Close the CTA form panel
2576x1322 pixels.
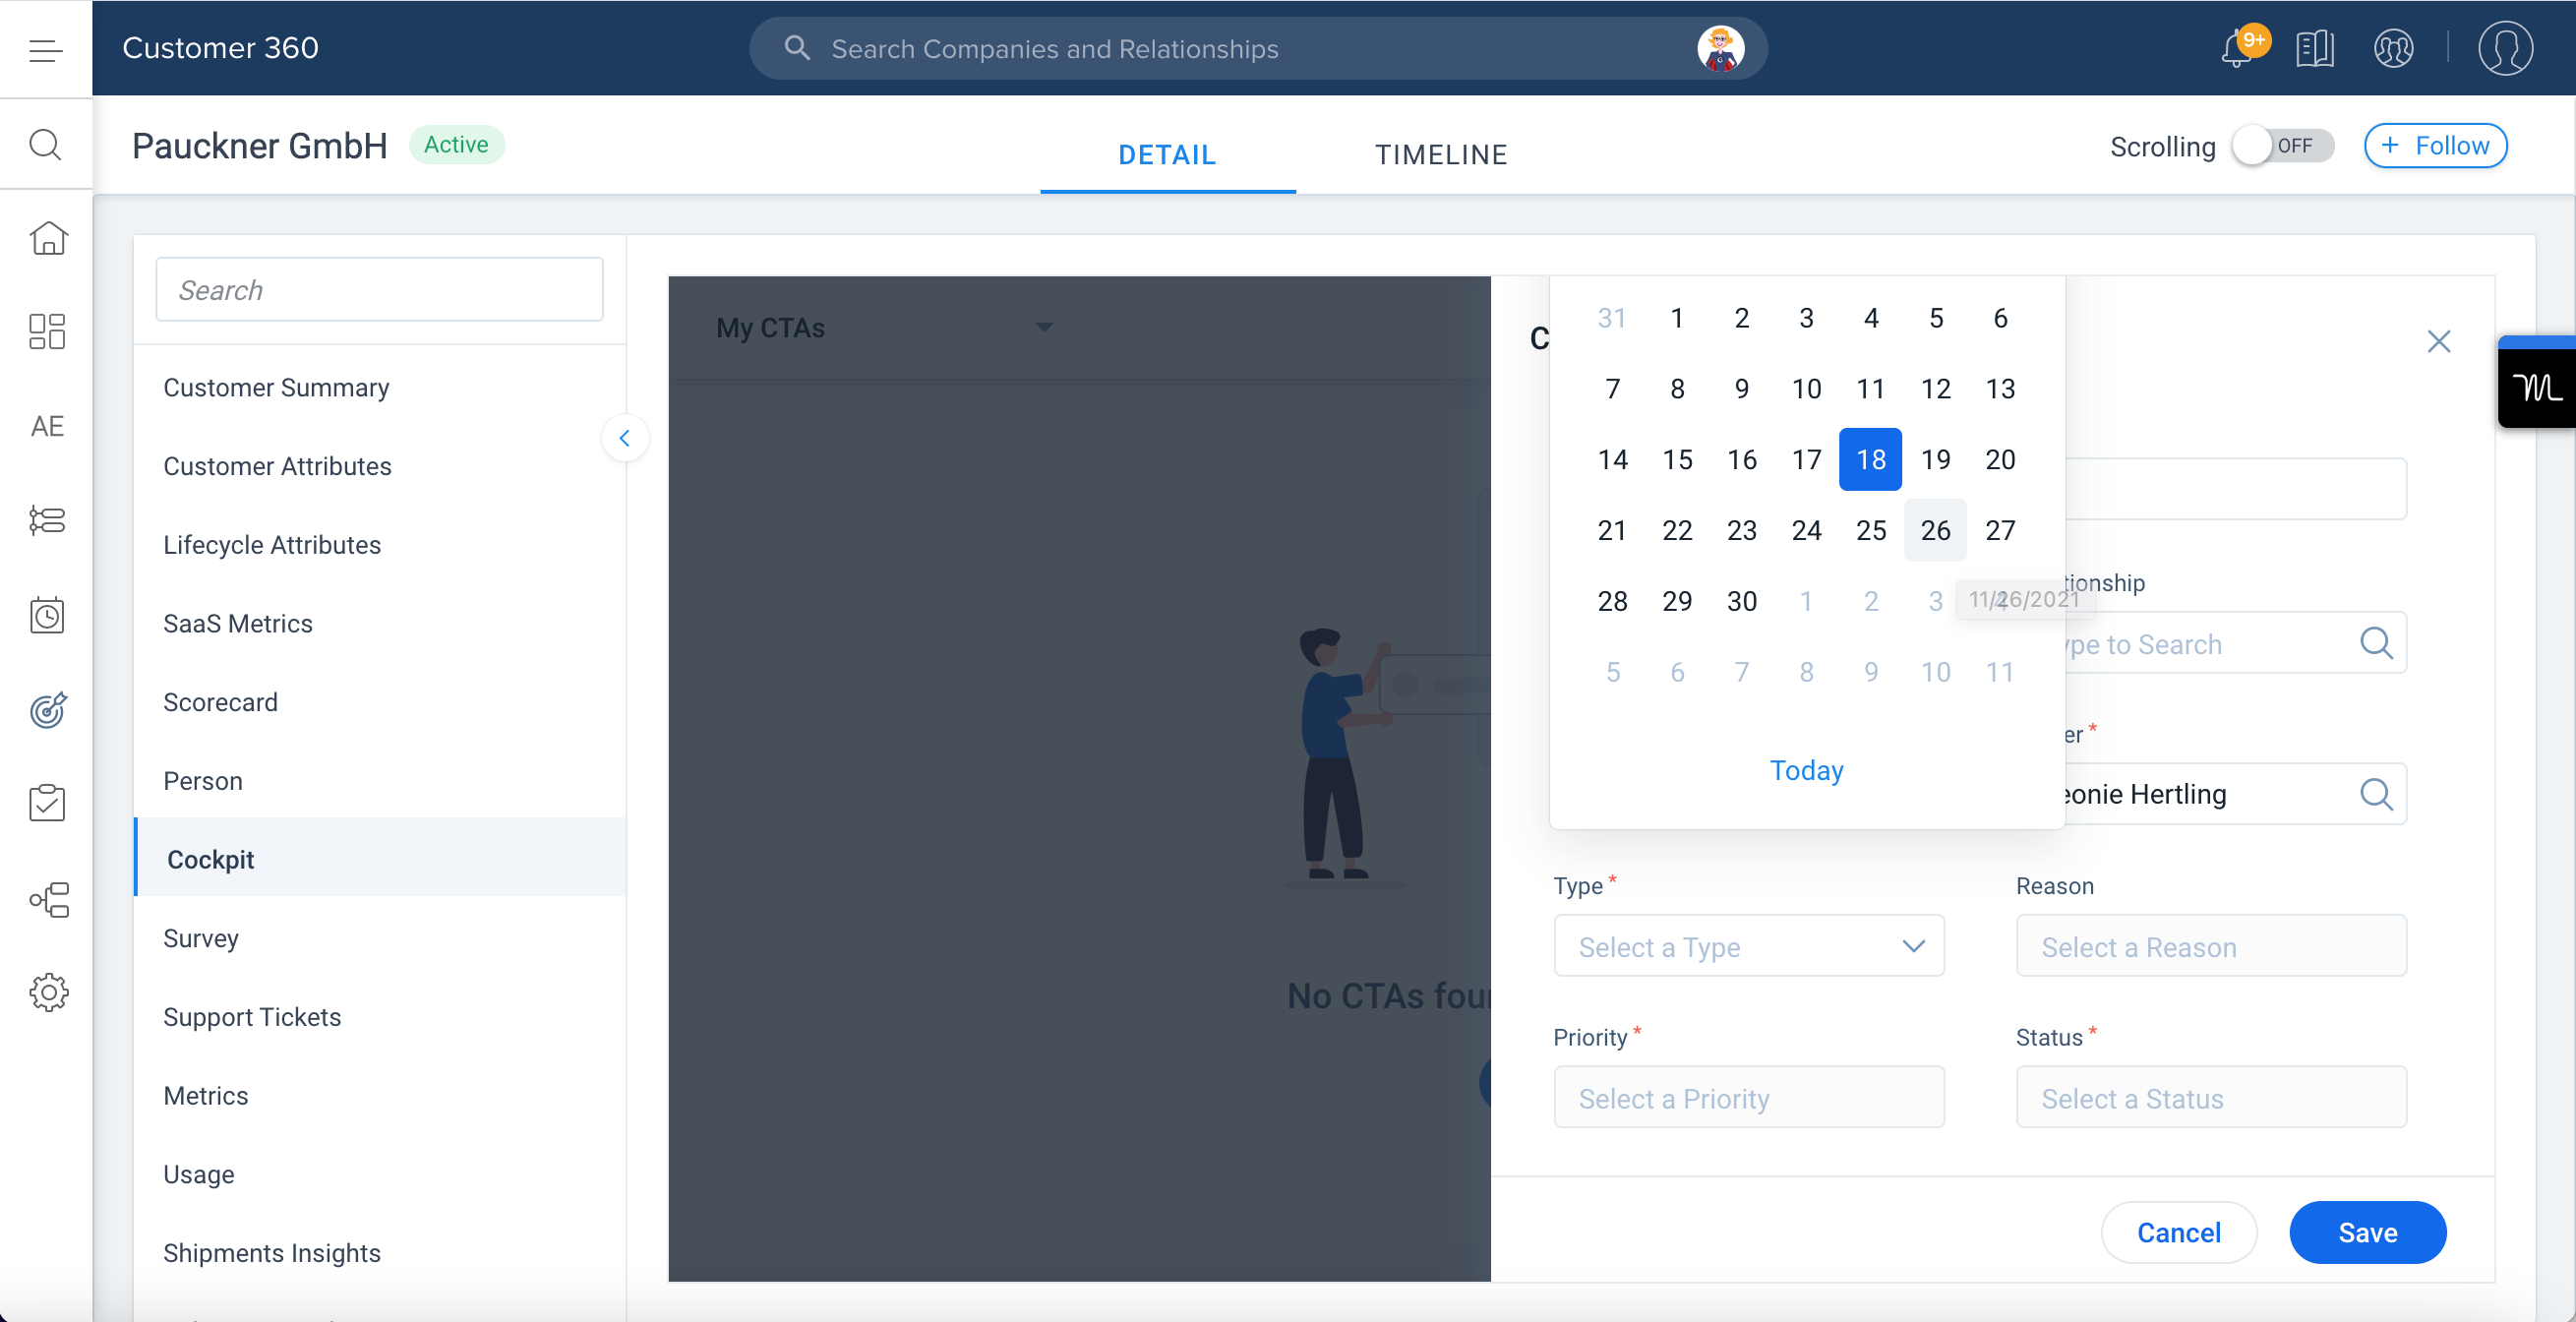2438,341
